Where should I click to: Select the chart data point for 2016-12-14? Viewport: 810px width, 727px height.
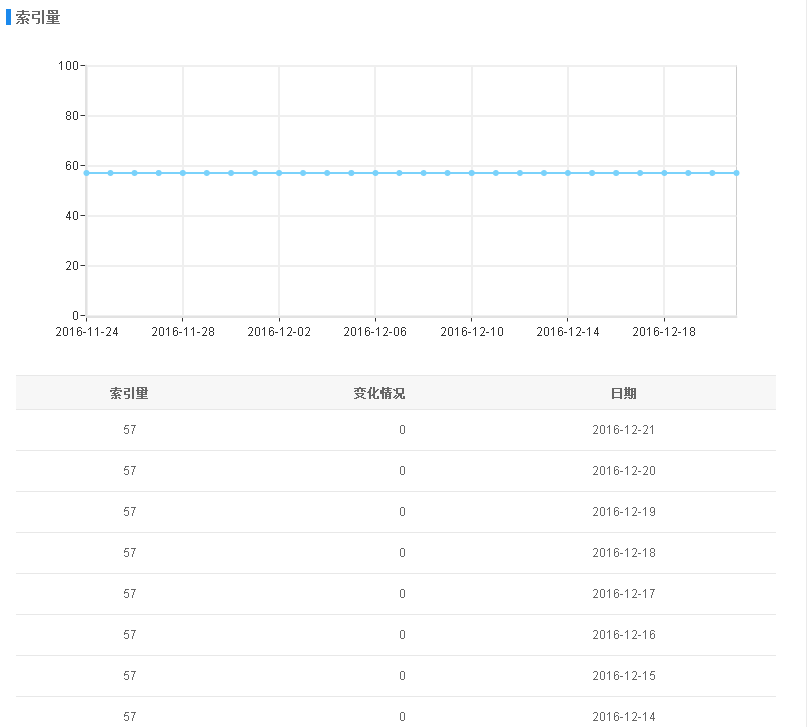[x=568, y=173]
